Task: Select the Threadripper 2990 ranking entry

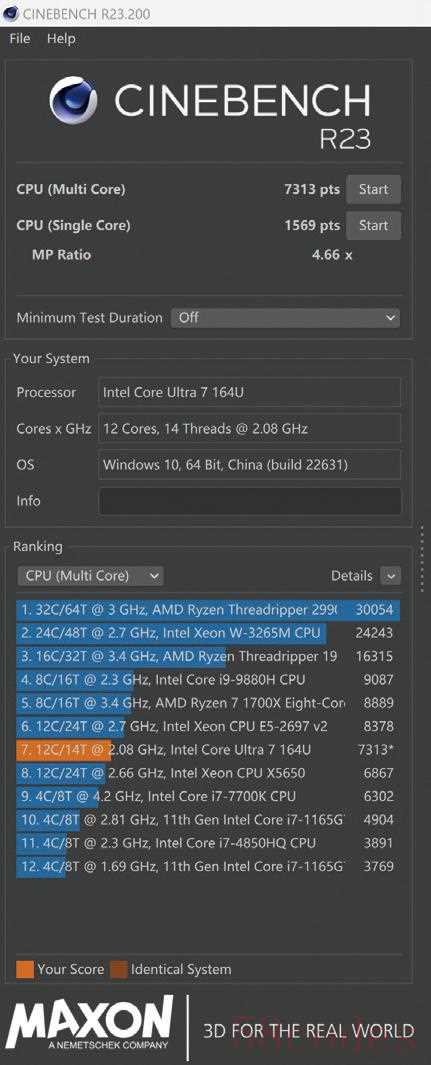Action: (208, 610)
